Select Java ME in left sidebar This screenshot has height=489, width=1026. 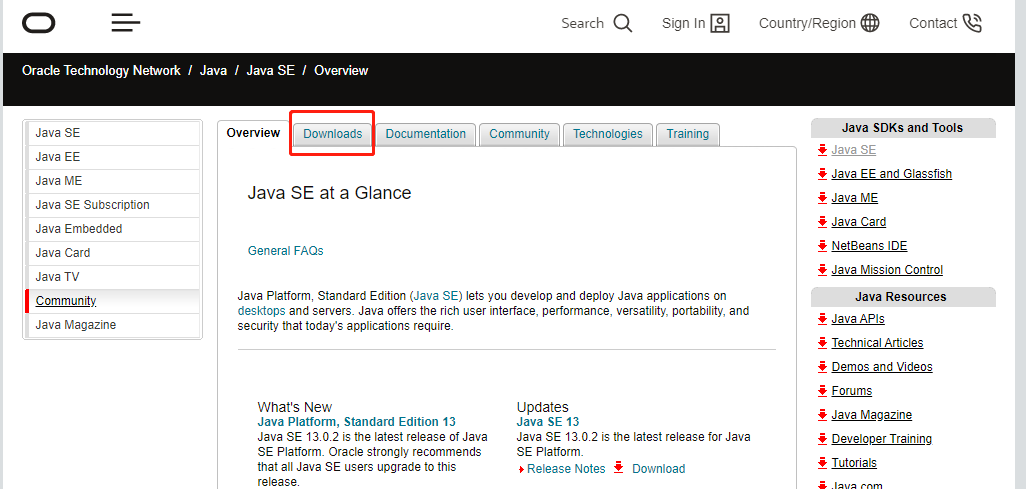(113, 181)
